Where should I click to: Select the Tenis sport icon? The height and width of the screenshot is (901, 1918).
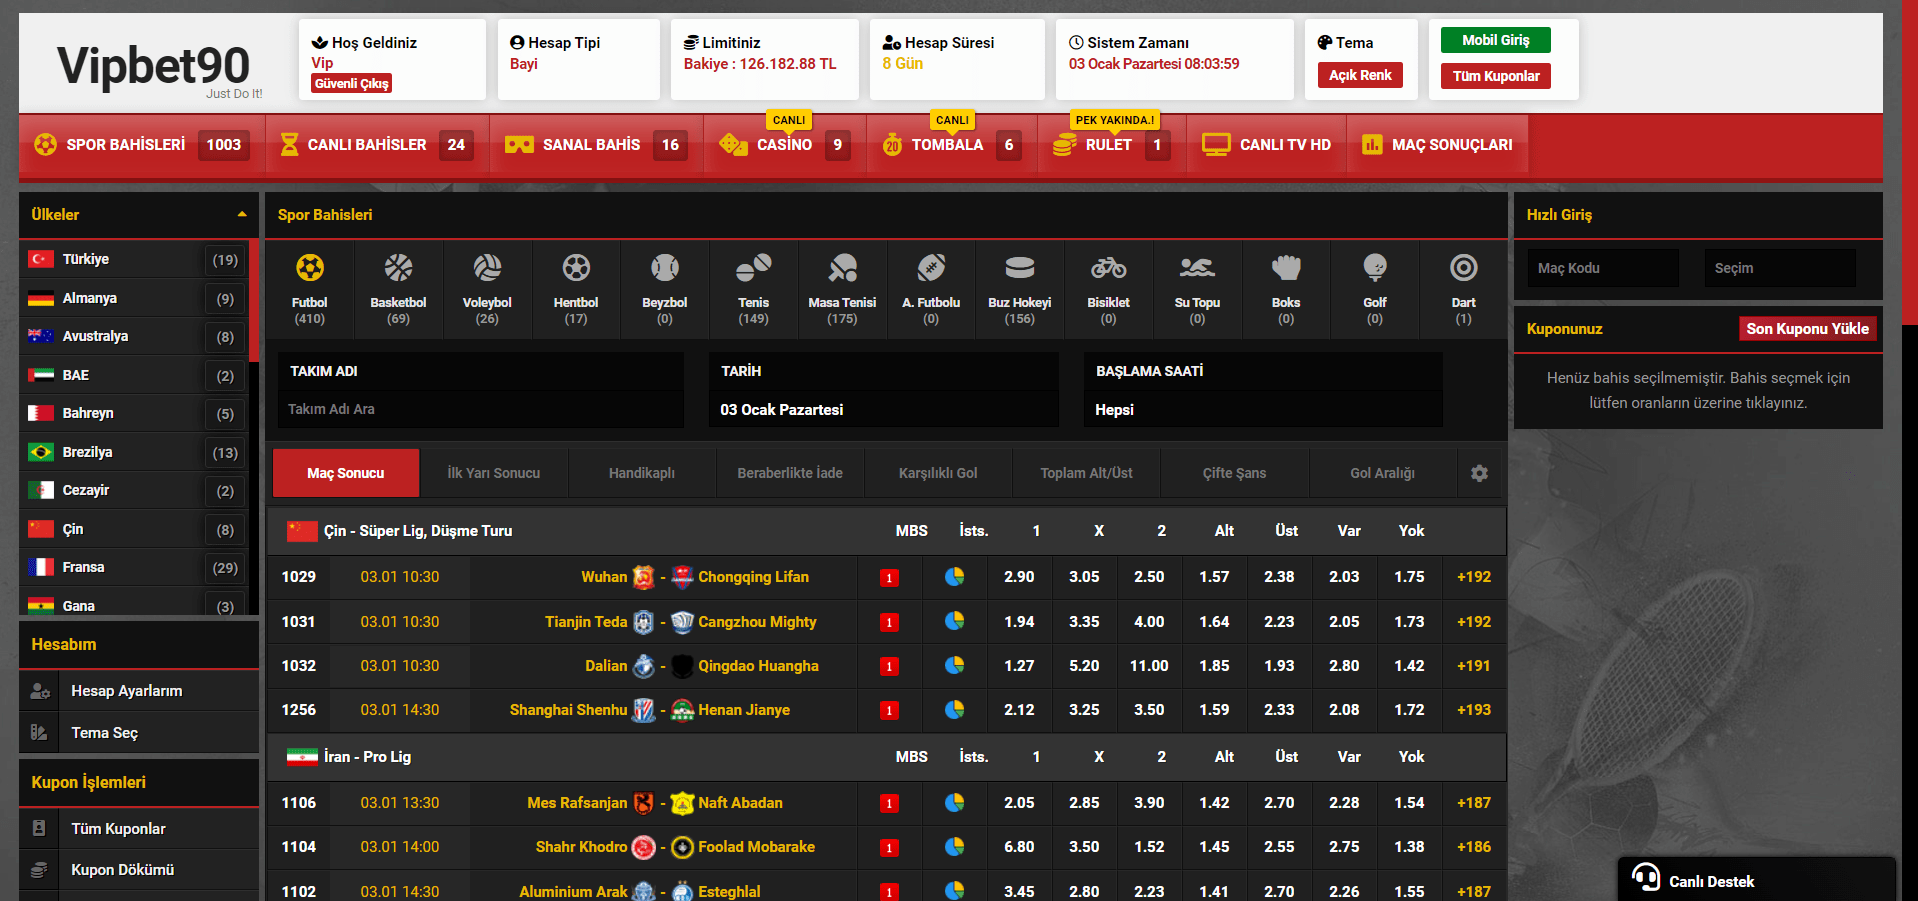(x=753, y=268)
